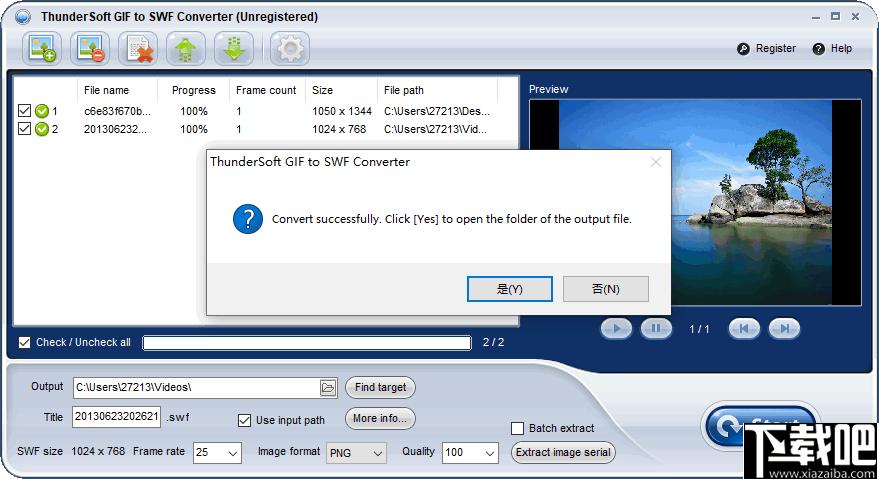Click the green status check of row 1
This screenshot has width=879, height=479.
pyautogui.click(x=41, y=111)
